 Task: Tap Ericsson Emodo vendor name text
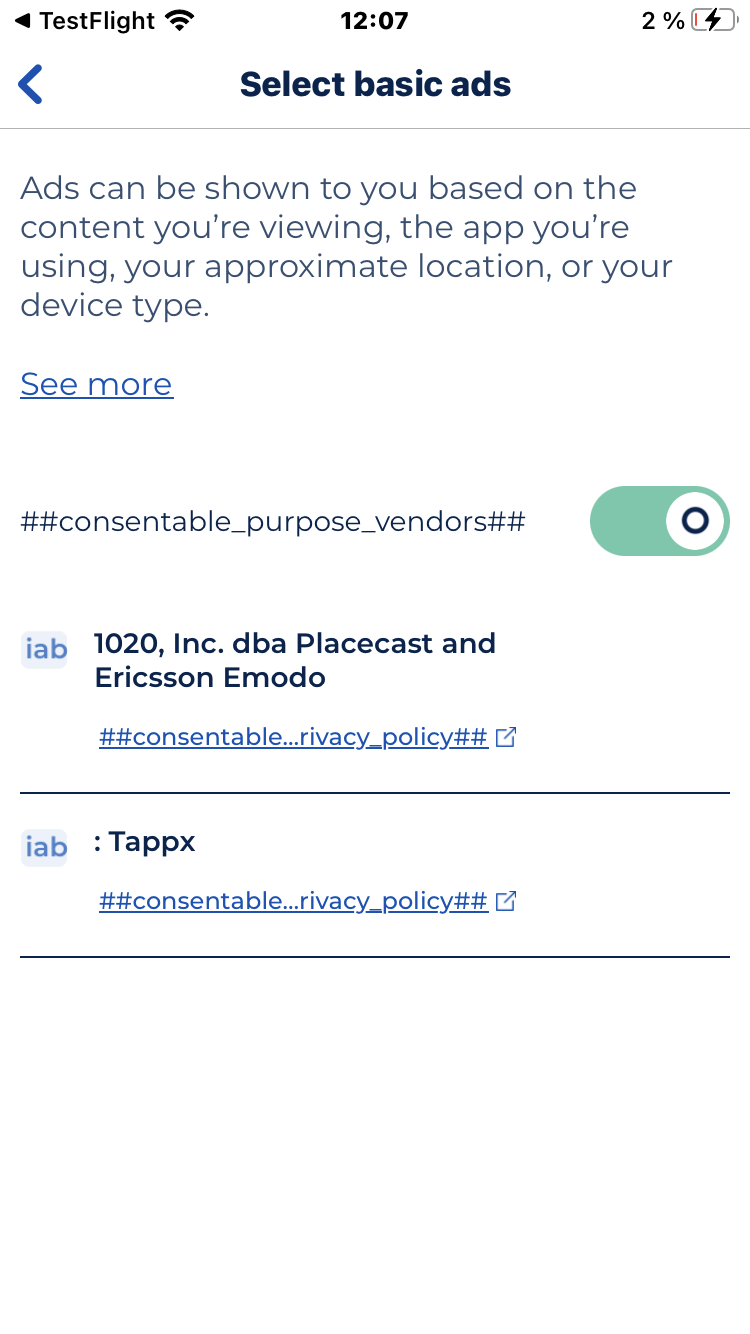tap(210, 678)
